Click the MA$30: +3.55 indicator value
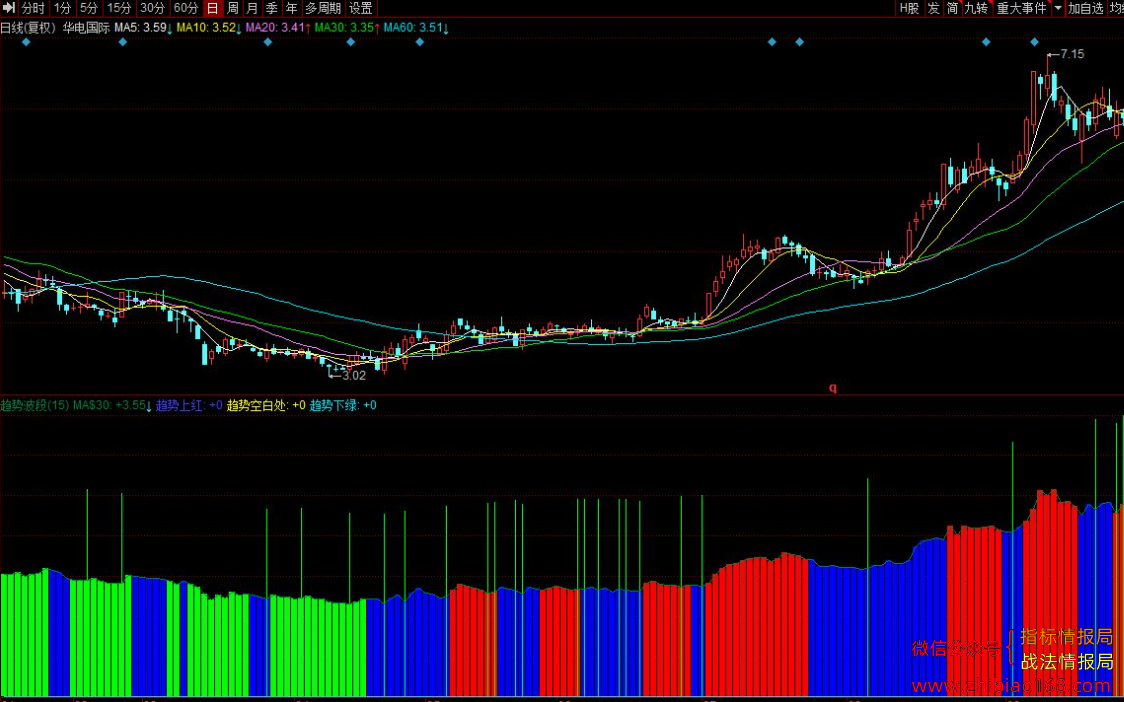Screen dimensions: 1124x702 pyautogui.click(x=113, y=405)
